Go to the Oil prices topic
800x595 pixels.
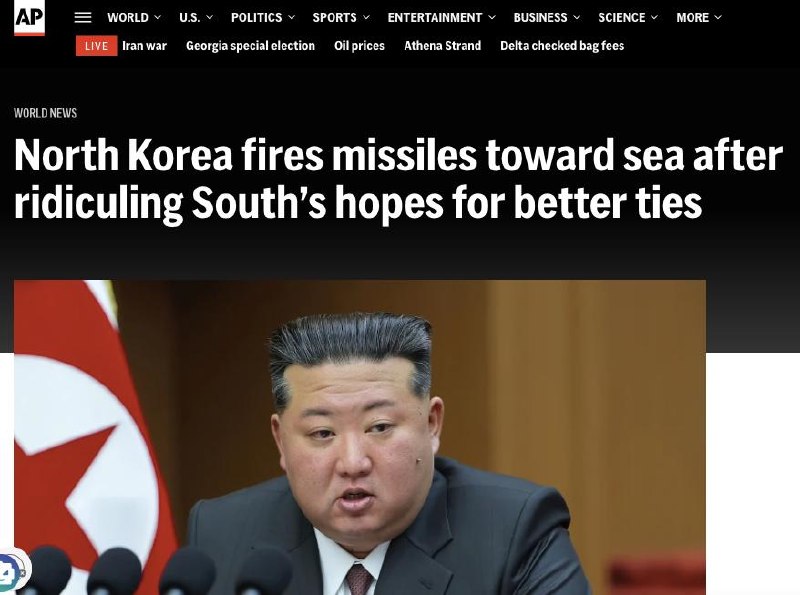359,46
